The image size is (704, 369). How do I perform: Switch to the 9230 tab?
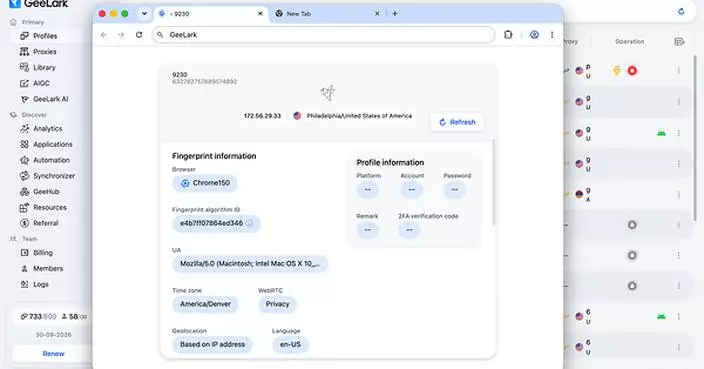(210, 14)
